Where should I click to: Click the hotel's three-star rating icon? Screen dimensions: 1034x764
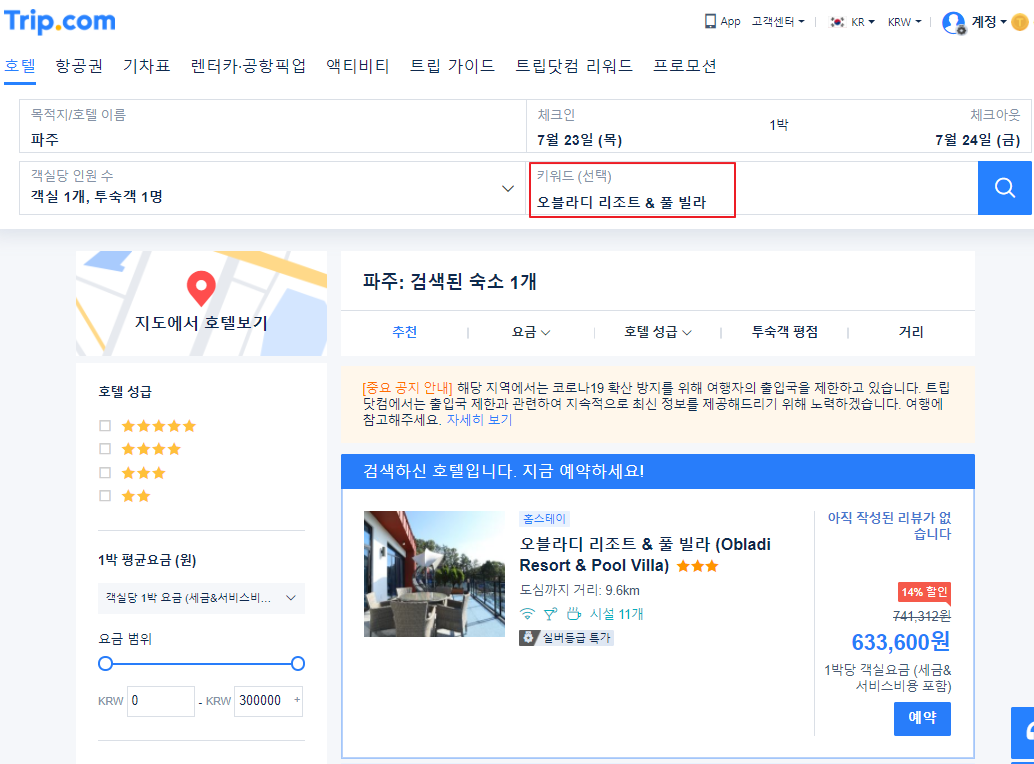pyautogui.click(x=697, y=566)
